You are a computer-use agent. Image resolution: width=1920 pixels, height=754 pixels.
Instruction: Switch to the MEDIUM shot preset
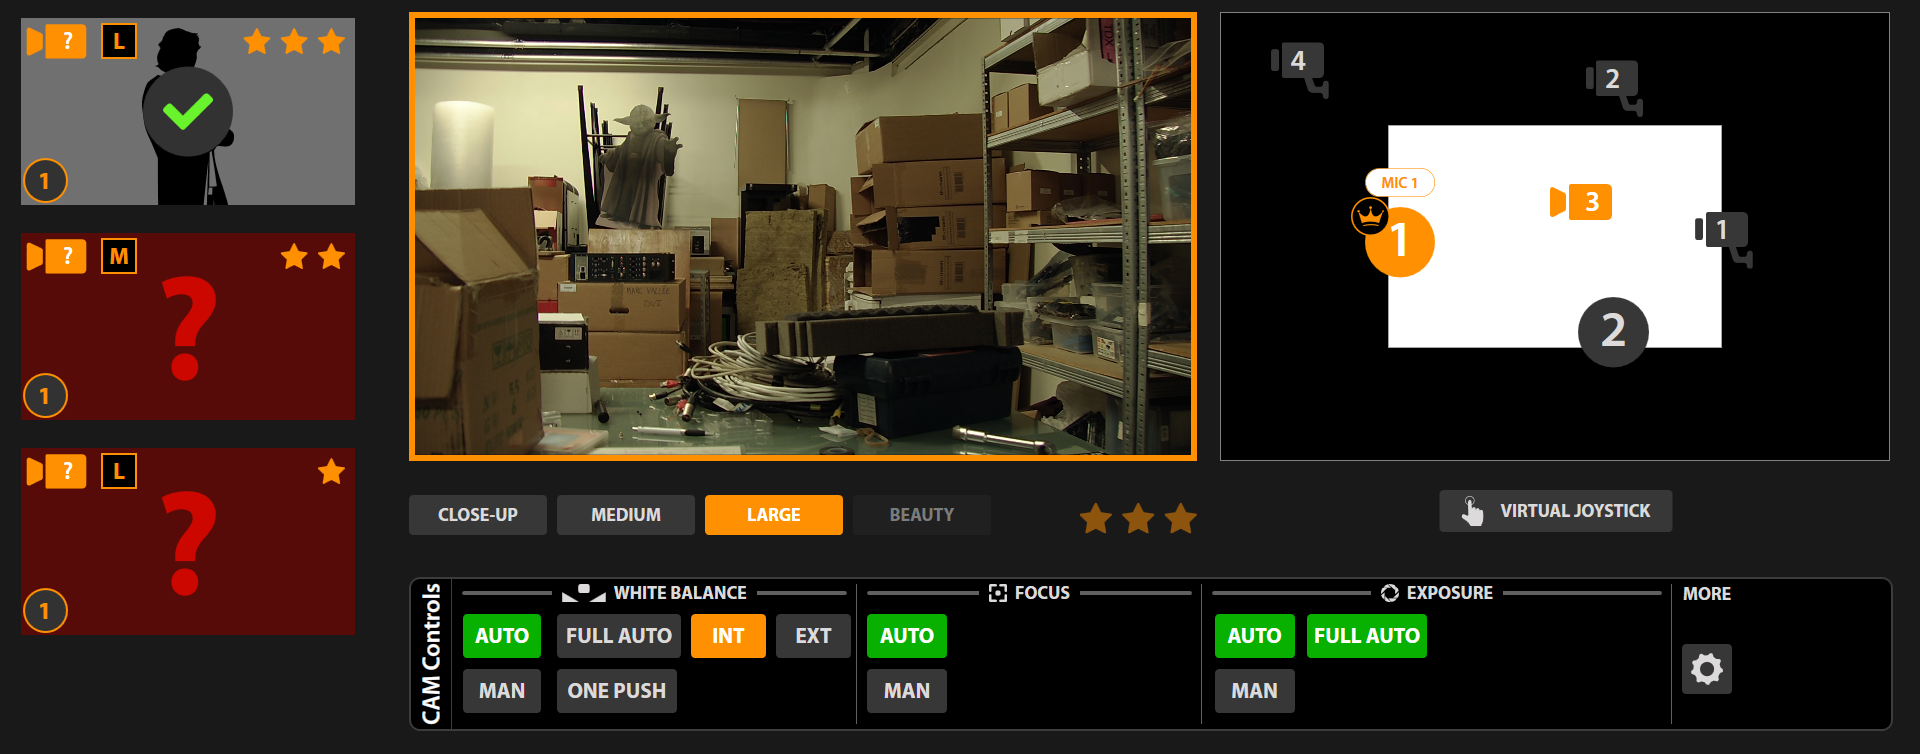(625, 515)
